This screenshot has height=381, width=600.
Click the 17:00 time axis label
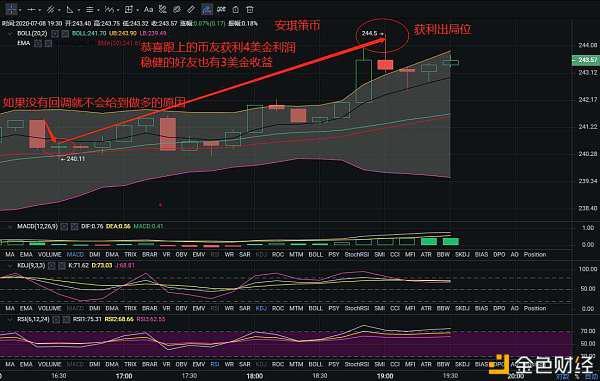(x=124, y=376)
